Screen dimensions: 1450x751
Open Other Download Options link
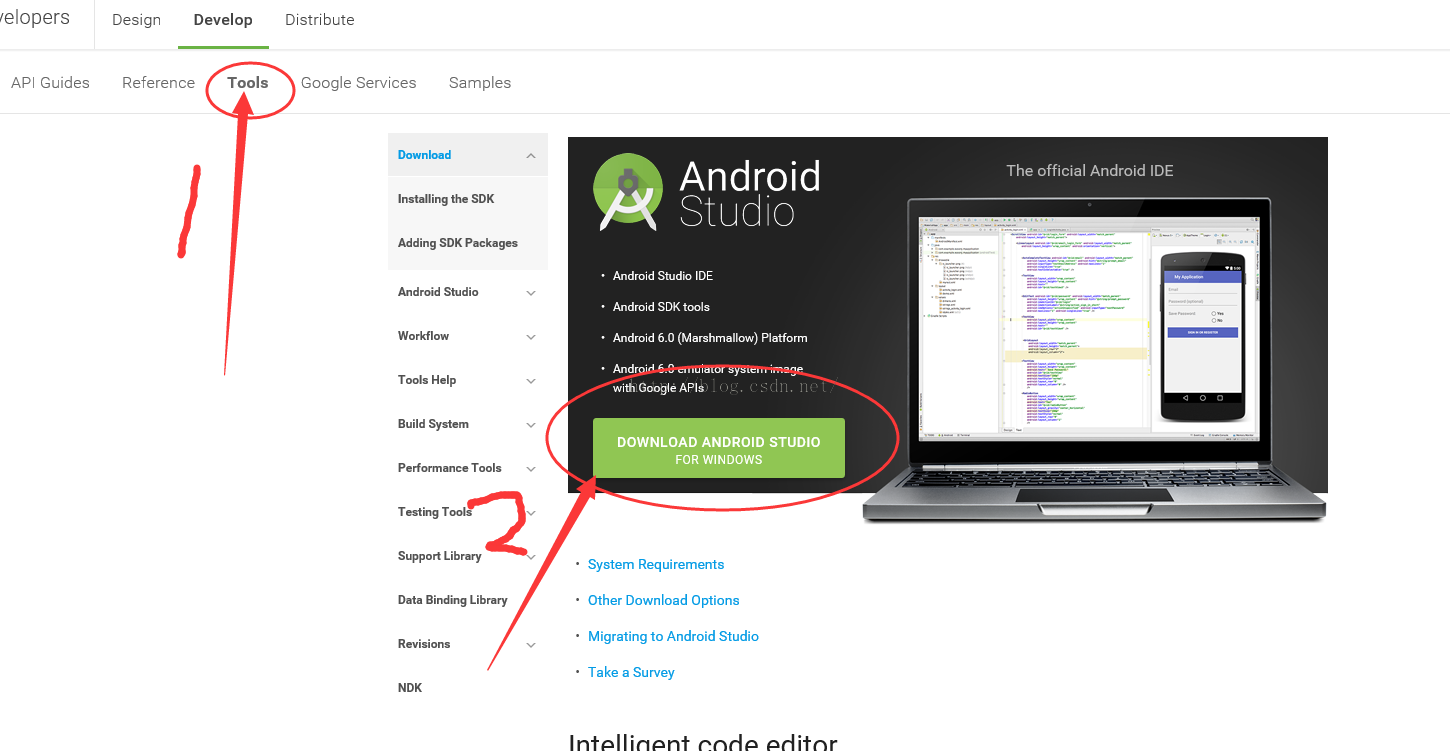coord(664,601)
